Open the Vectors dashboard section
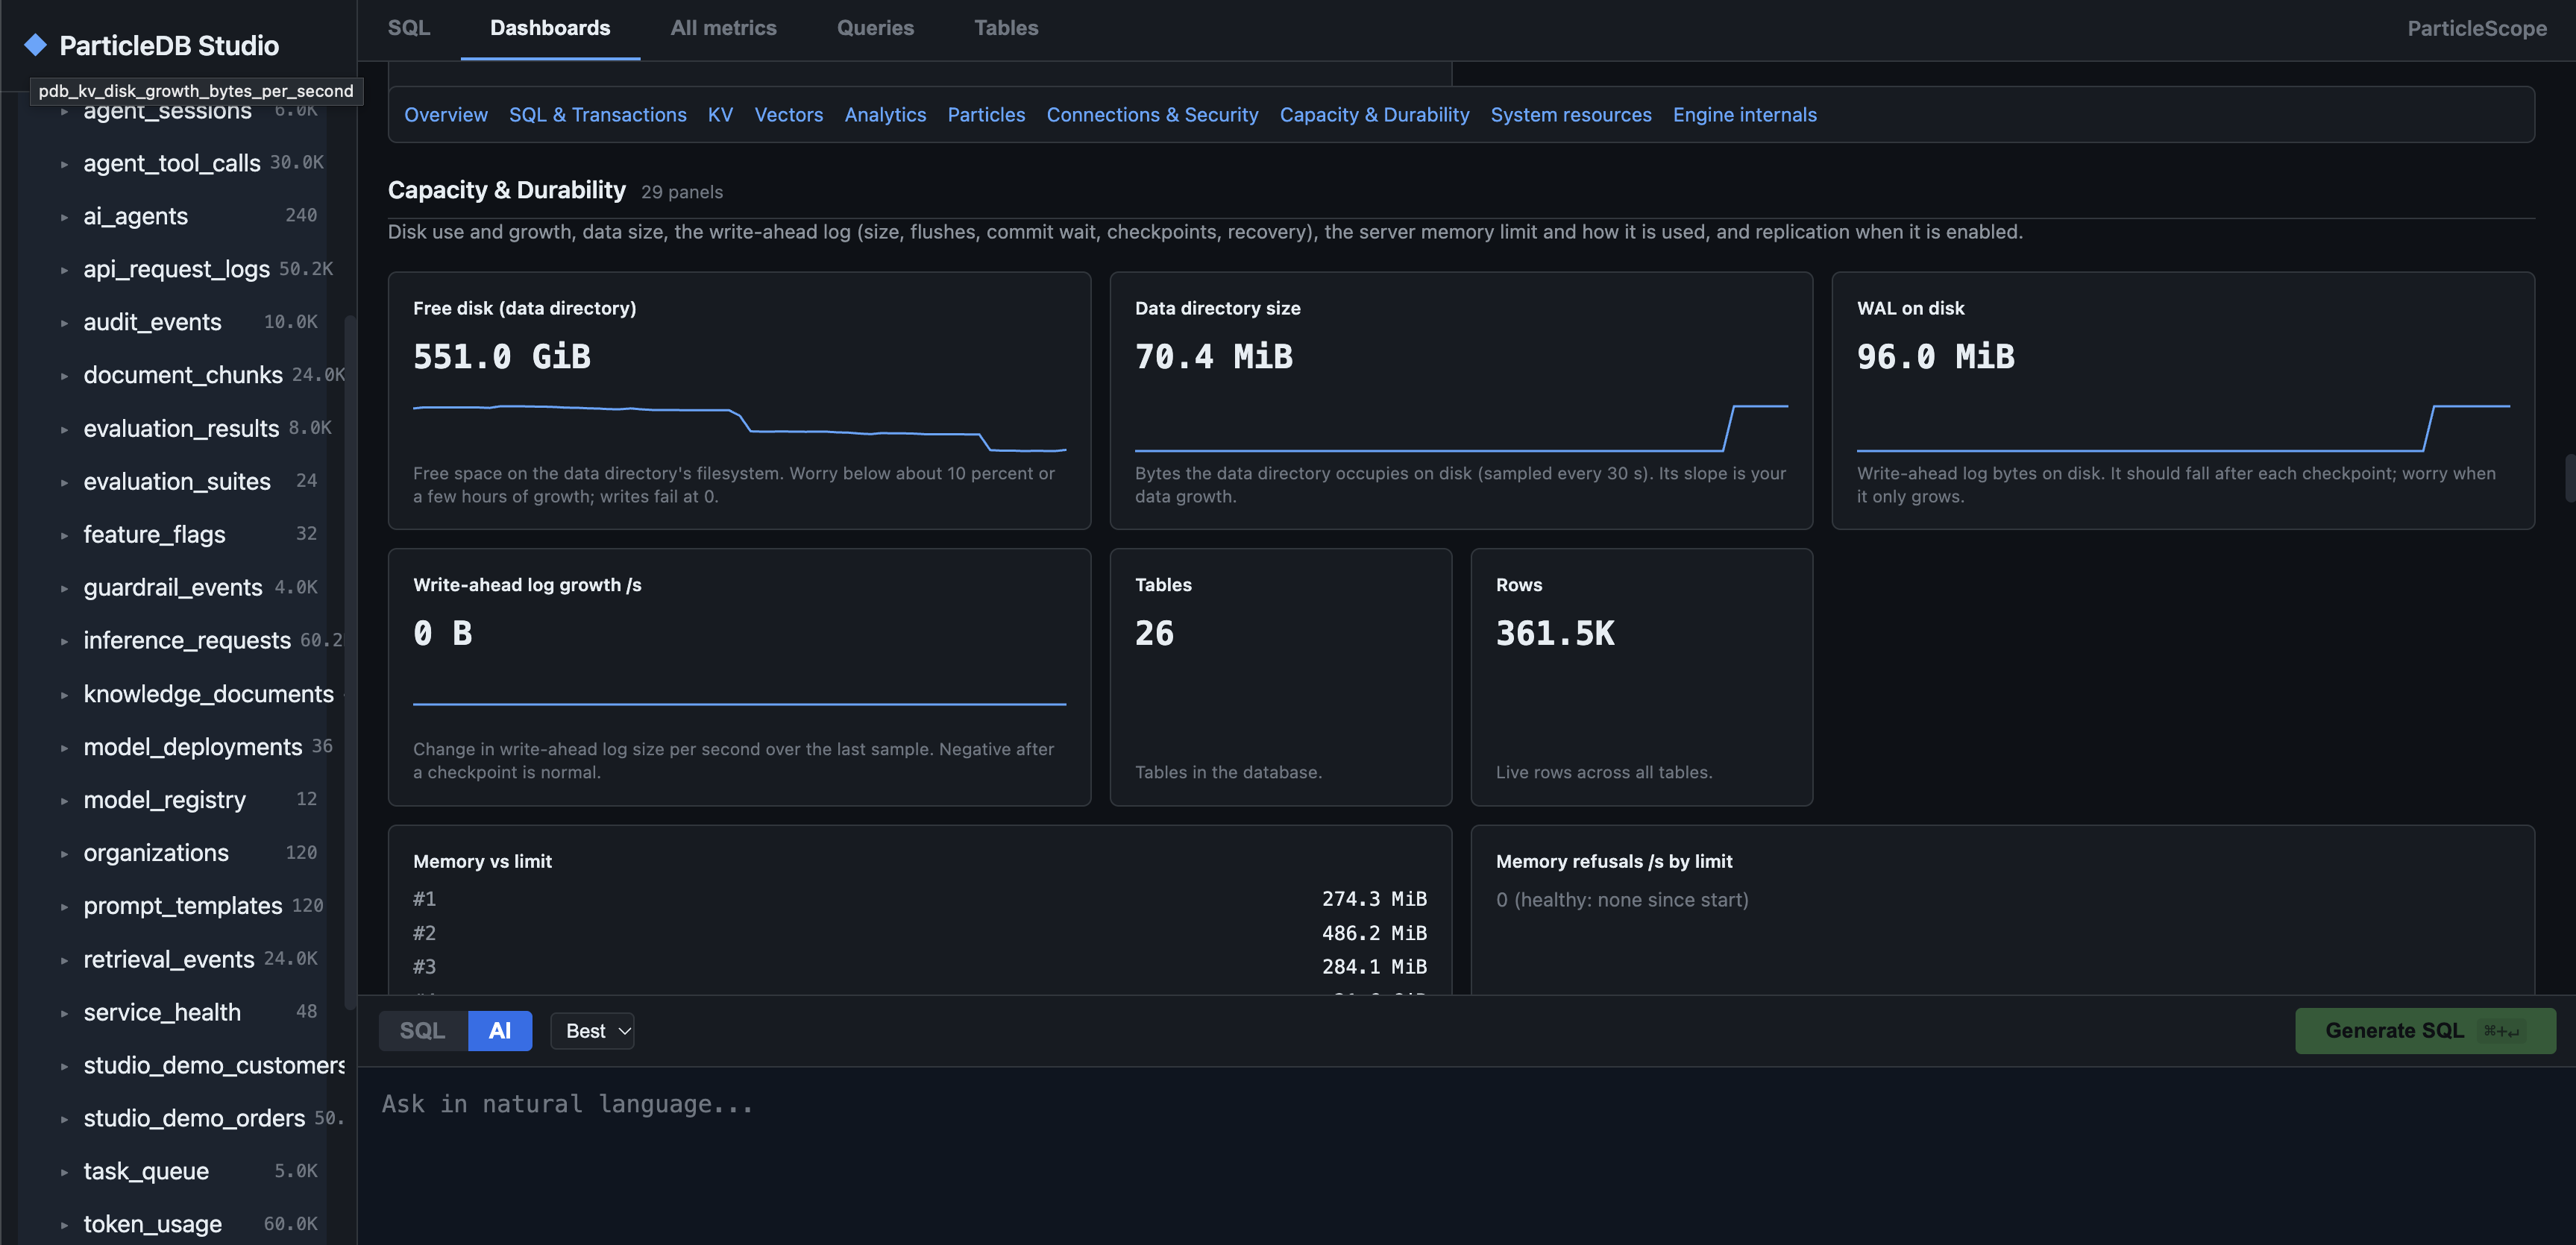This screenshot has width=2576, height=1245. [789, 115]
